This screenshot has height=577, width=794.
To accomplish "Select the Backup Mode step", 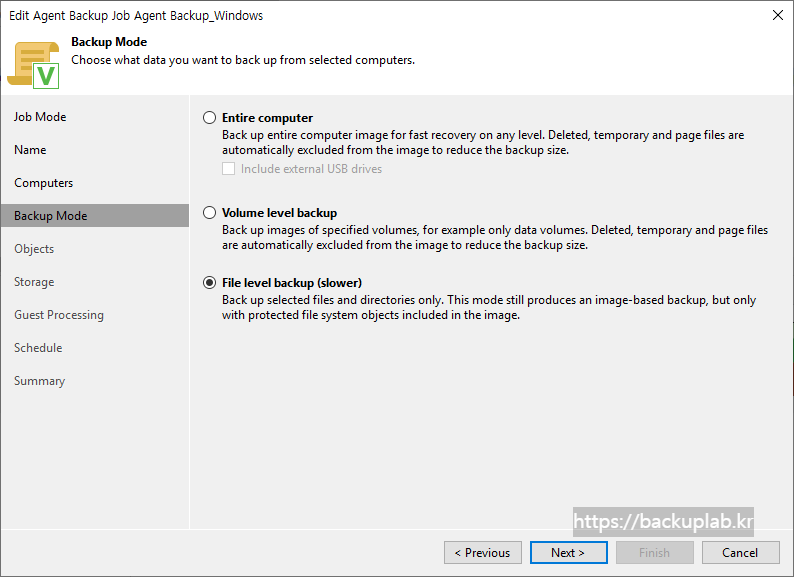I will pyautogui.click(x=95, y=216).
